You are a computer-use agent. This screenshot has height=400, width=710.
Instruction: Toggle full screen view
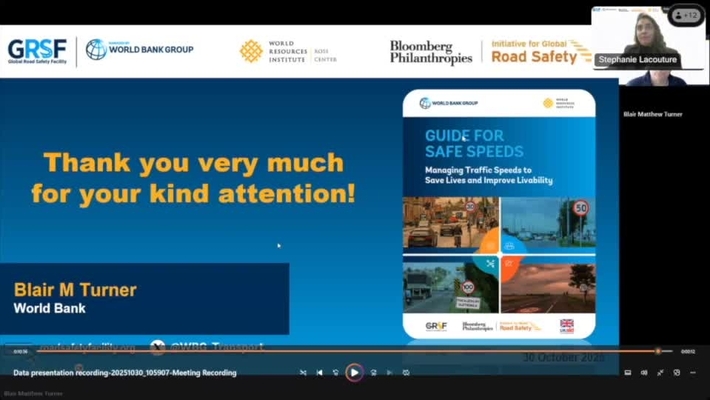[x=660, y=372]
